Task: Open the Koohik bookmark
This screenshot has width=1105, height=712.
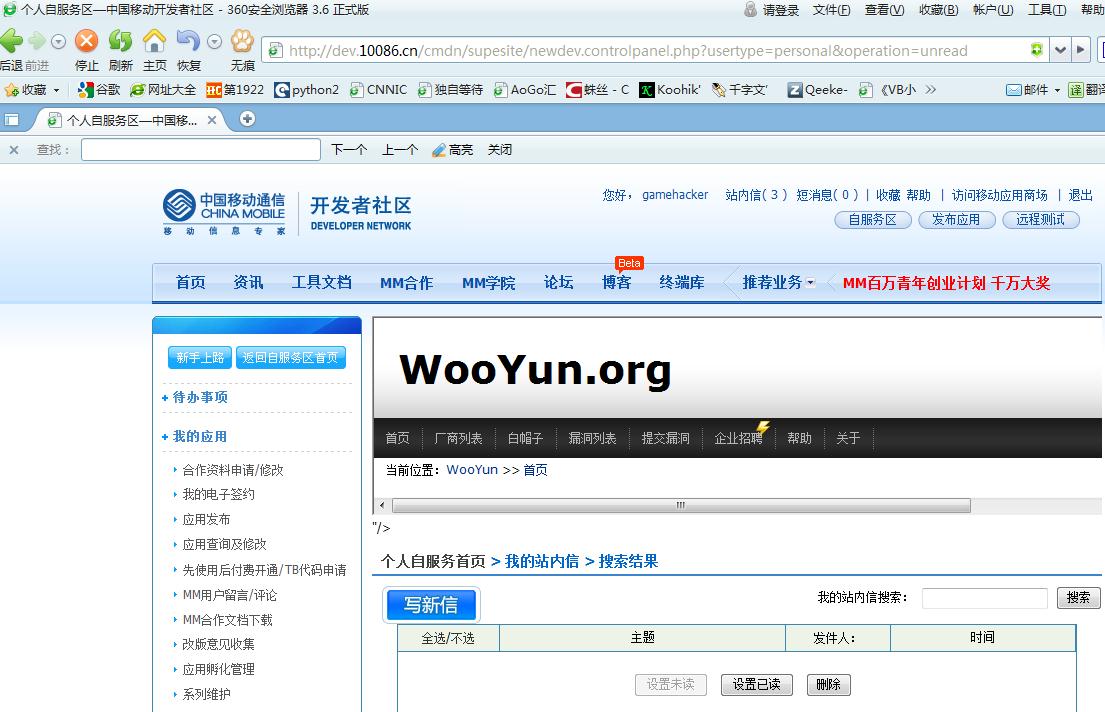Action: coord(670,90)
